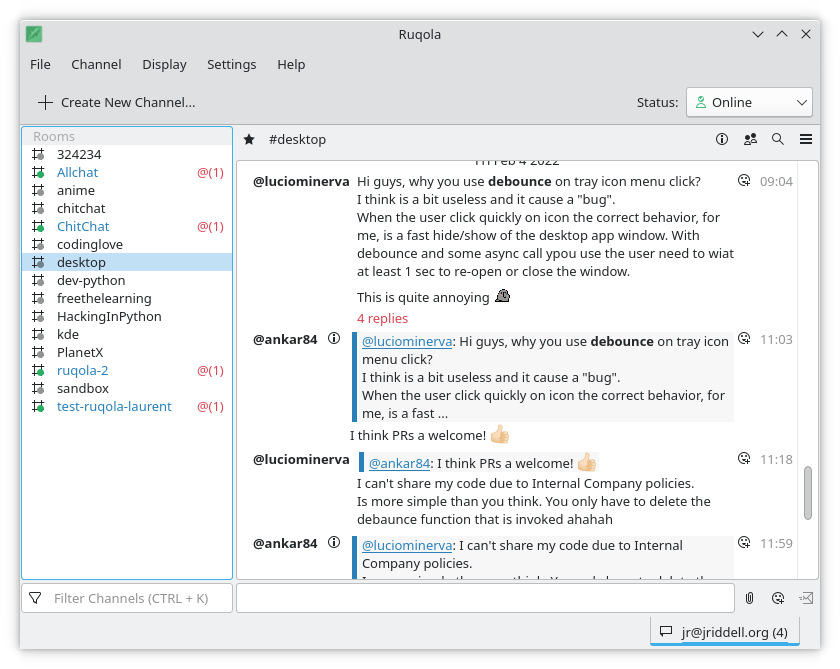840x669 pixels.
Task: Show channel members list icon
Action: (x=750, y=140)
